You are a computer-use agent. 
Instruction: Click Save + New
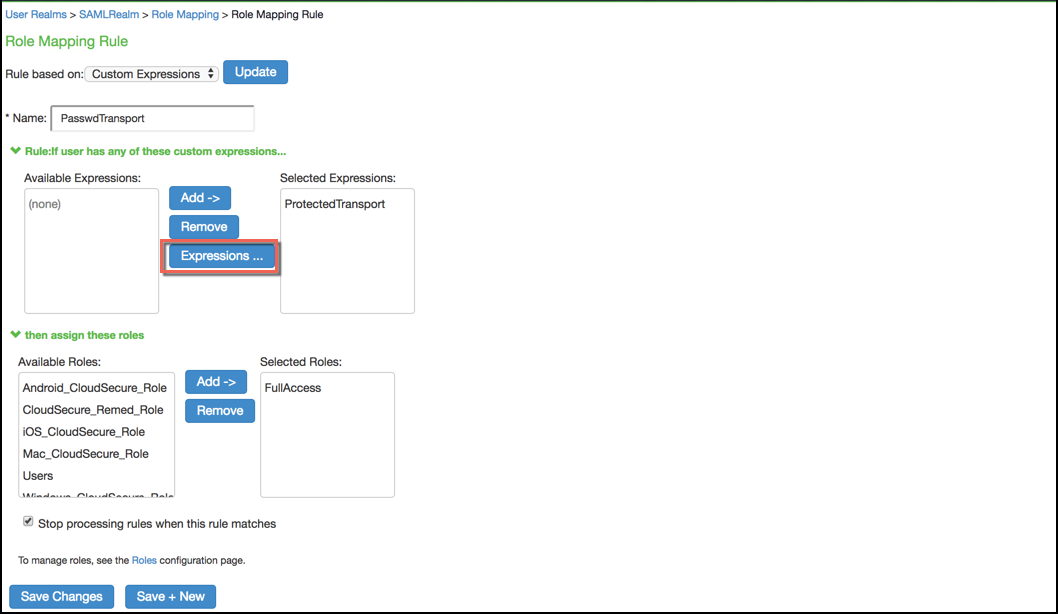pyautogui.click(x=170, y=596)
